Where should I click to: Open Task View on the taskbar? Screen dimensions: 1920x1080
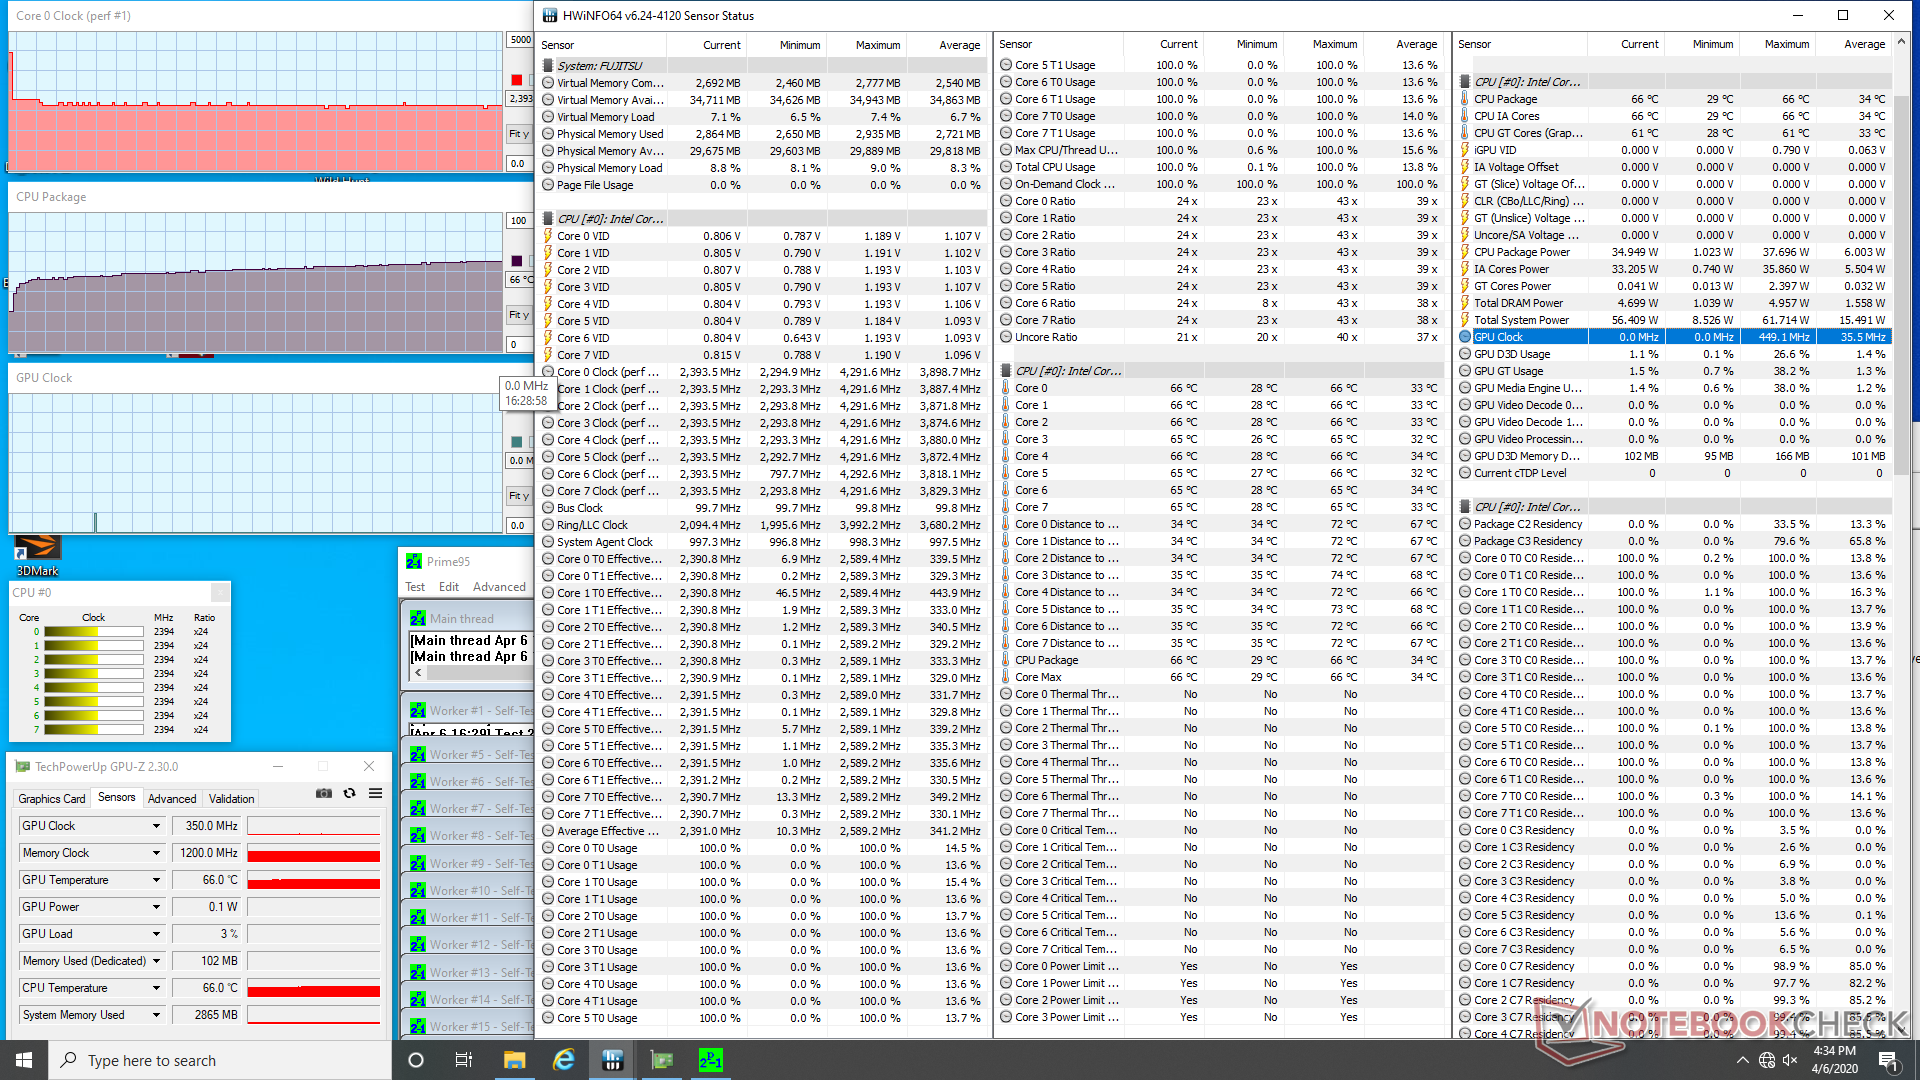464,1060
